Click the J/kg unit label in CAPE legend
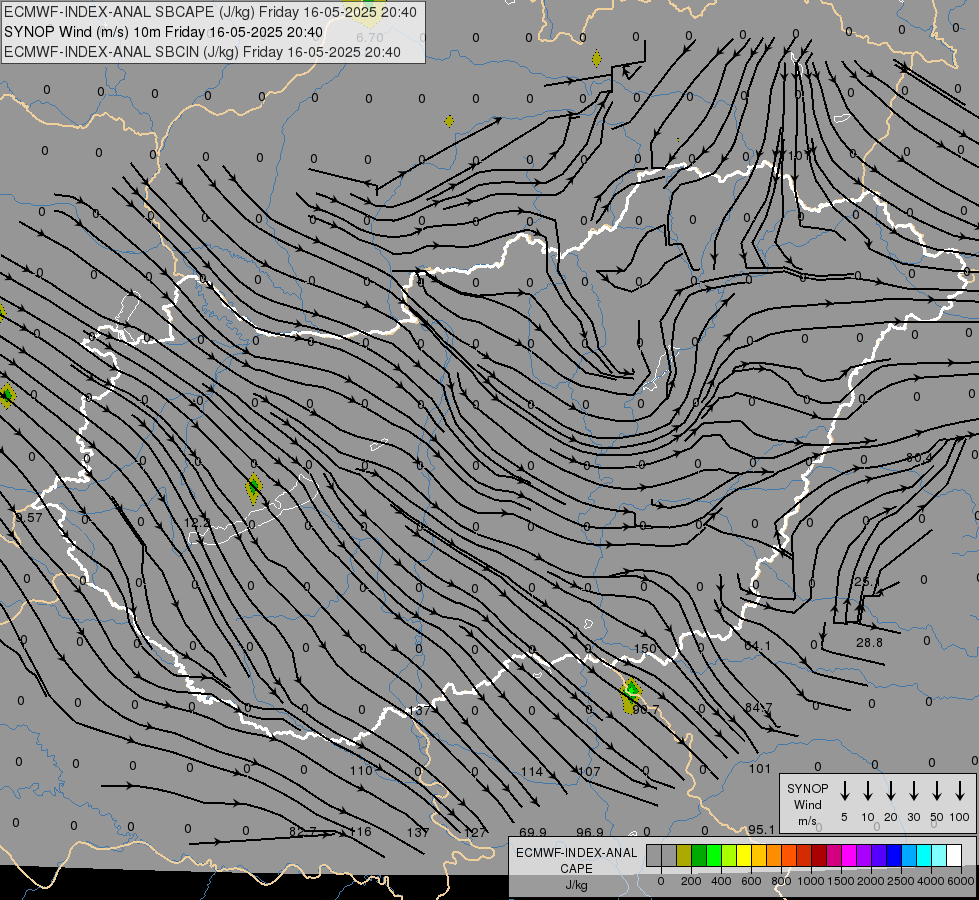The height and width of the screenshot is (900, 979). click(x=576, y=885)
